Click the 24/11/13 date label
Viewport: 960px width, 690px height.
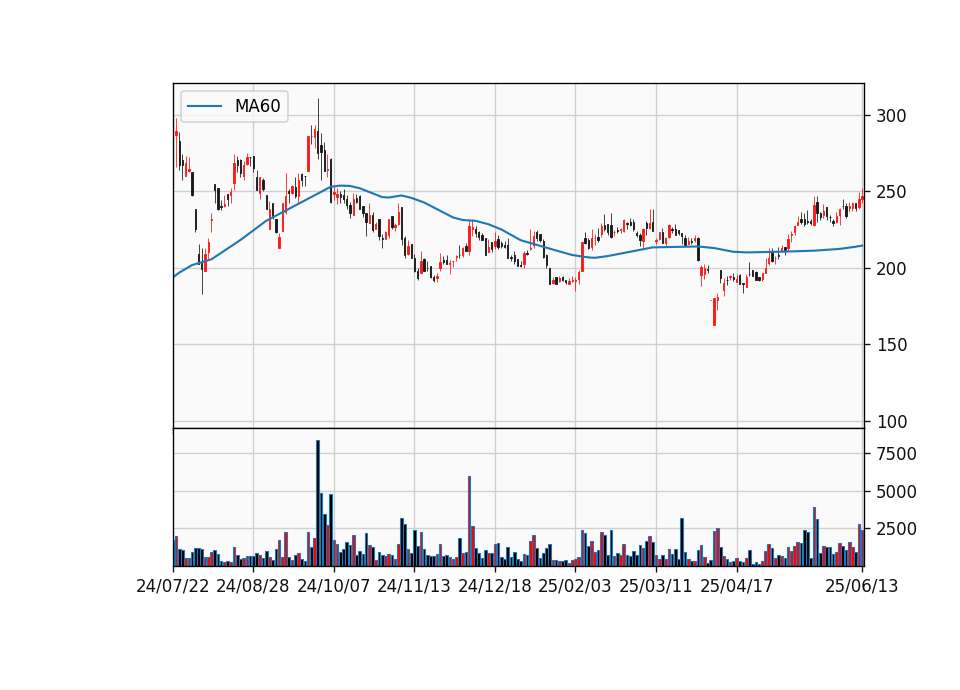[x=414, y=586]
